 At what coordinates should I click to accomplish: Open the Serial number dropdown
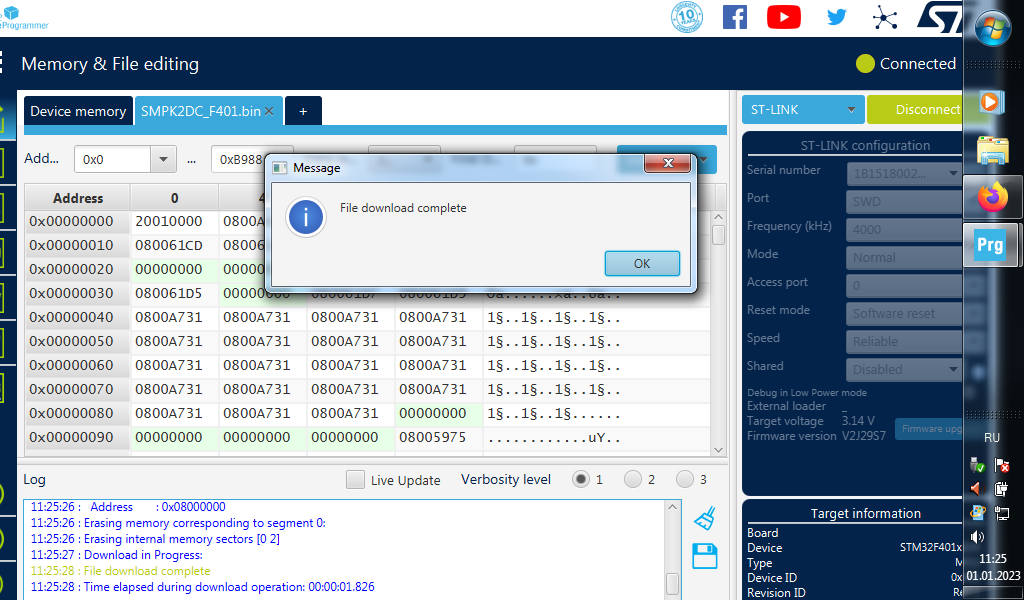point(904,174)
